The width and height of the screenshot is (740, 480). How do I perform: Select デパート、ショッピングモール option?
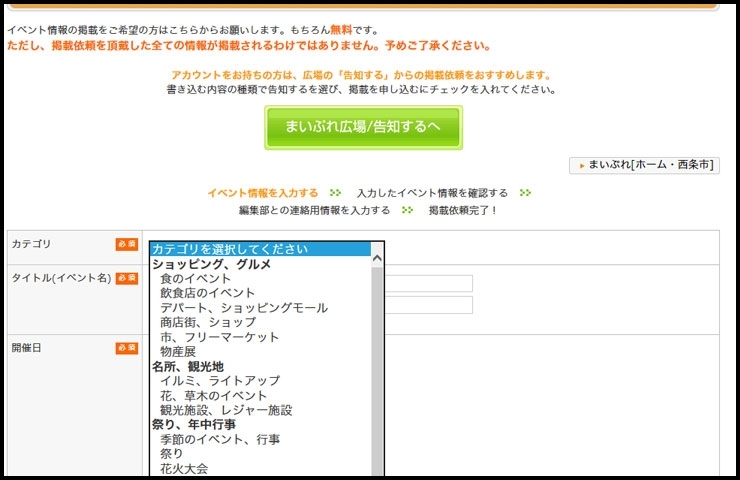coord(243,308)
